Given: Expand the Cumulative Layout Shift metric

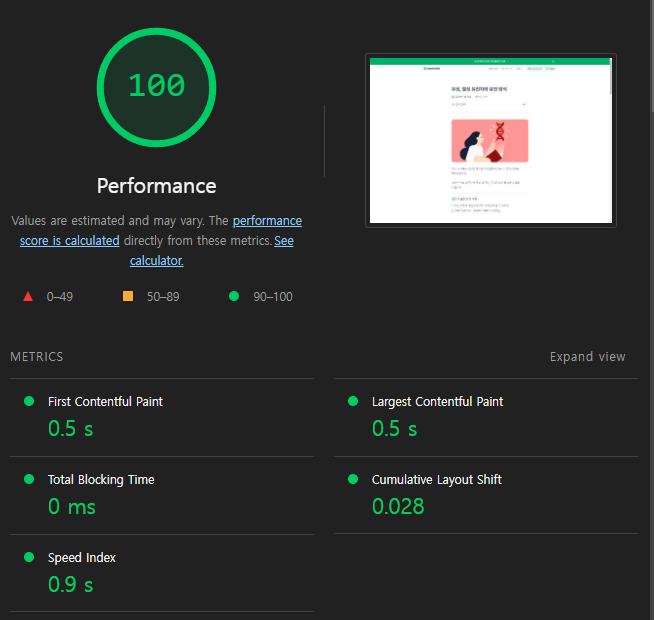Looking at the screenshot, I should (x=486, y=495).
